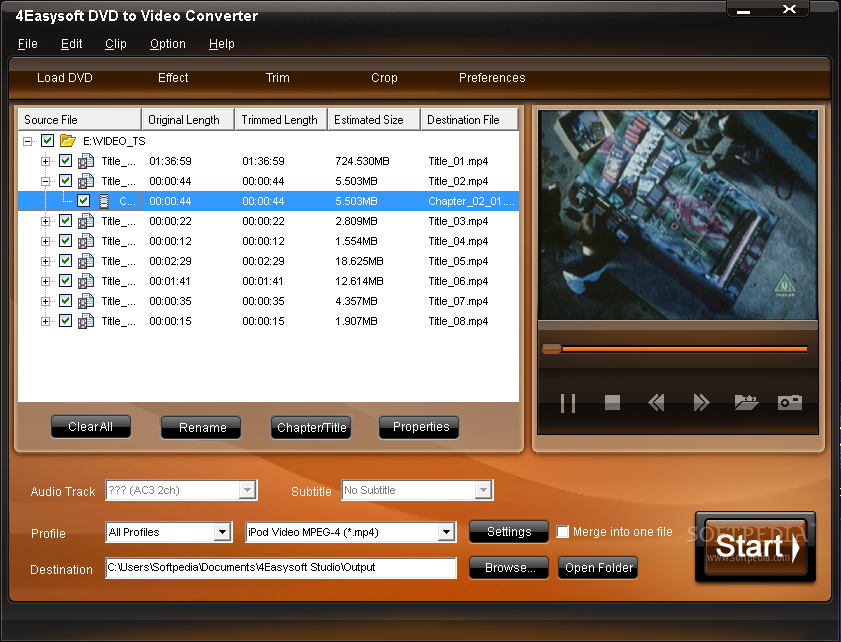Open the Trim toolbar option
841x642 pixels.
click(278, 78)
